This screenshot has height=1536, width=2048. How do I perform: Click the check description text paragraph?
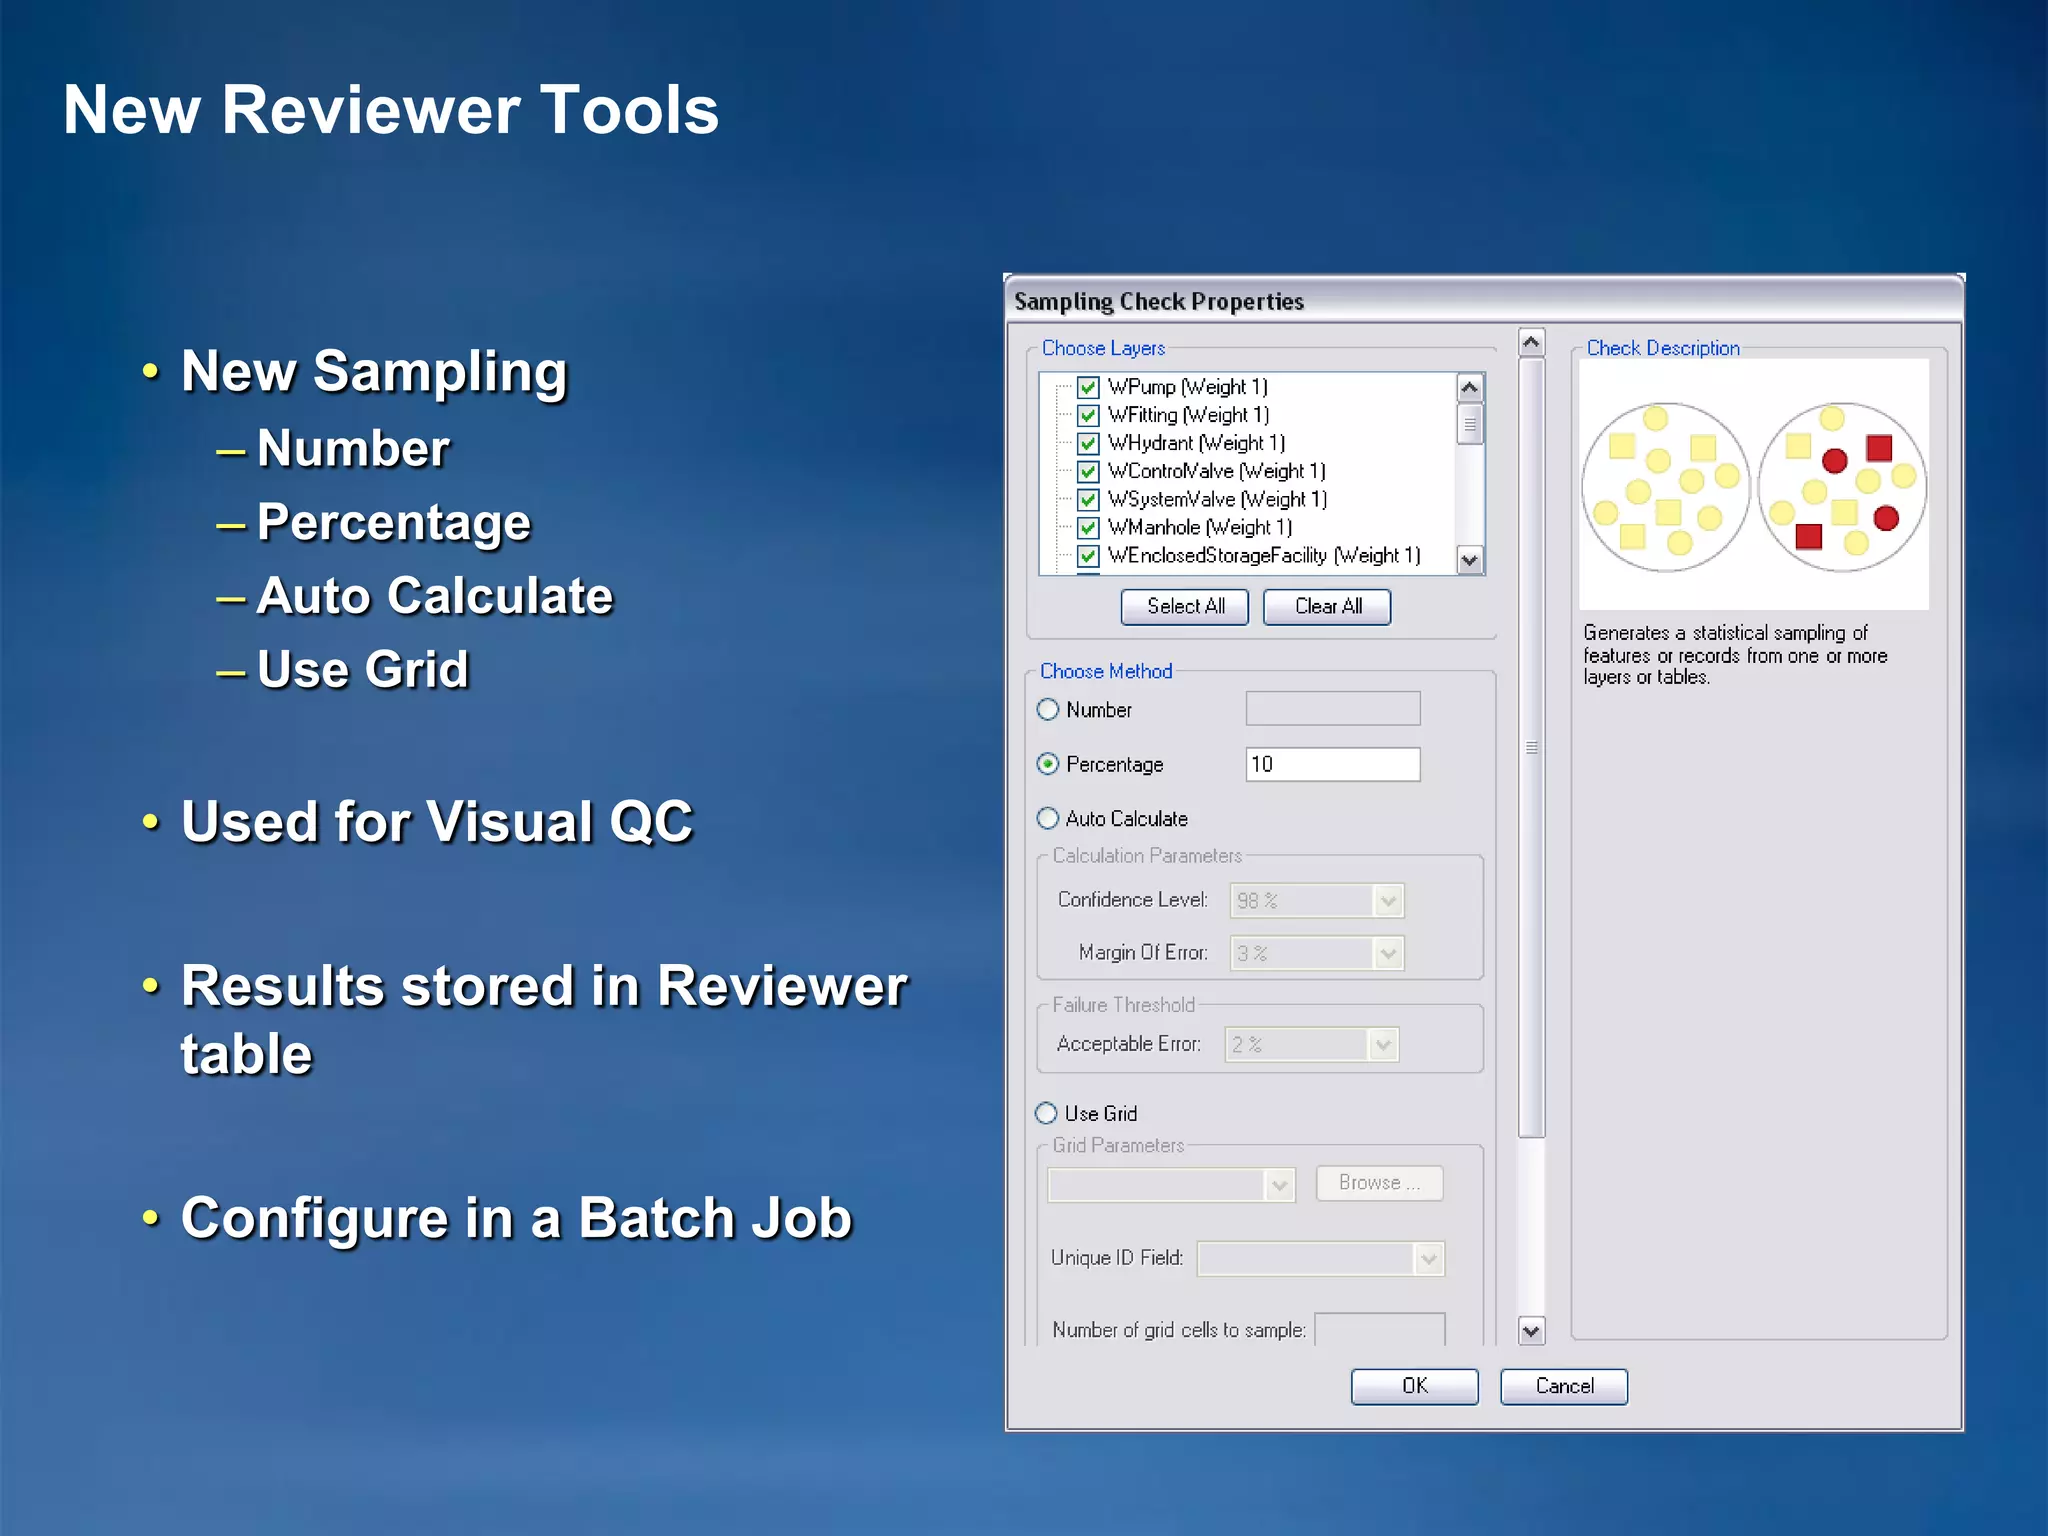[1735, 655]
